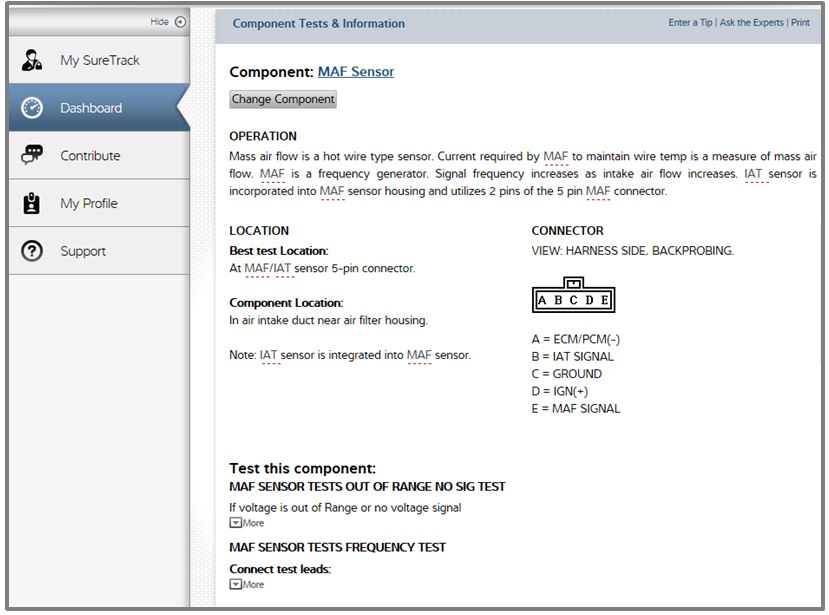Viewport: 829px width, 615px height.
Task: Select the Contribute sidebar item
Action: coord(90,156)
